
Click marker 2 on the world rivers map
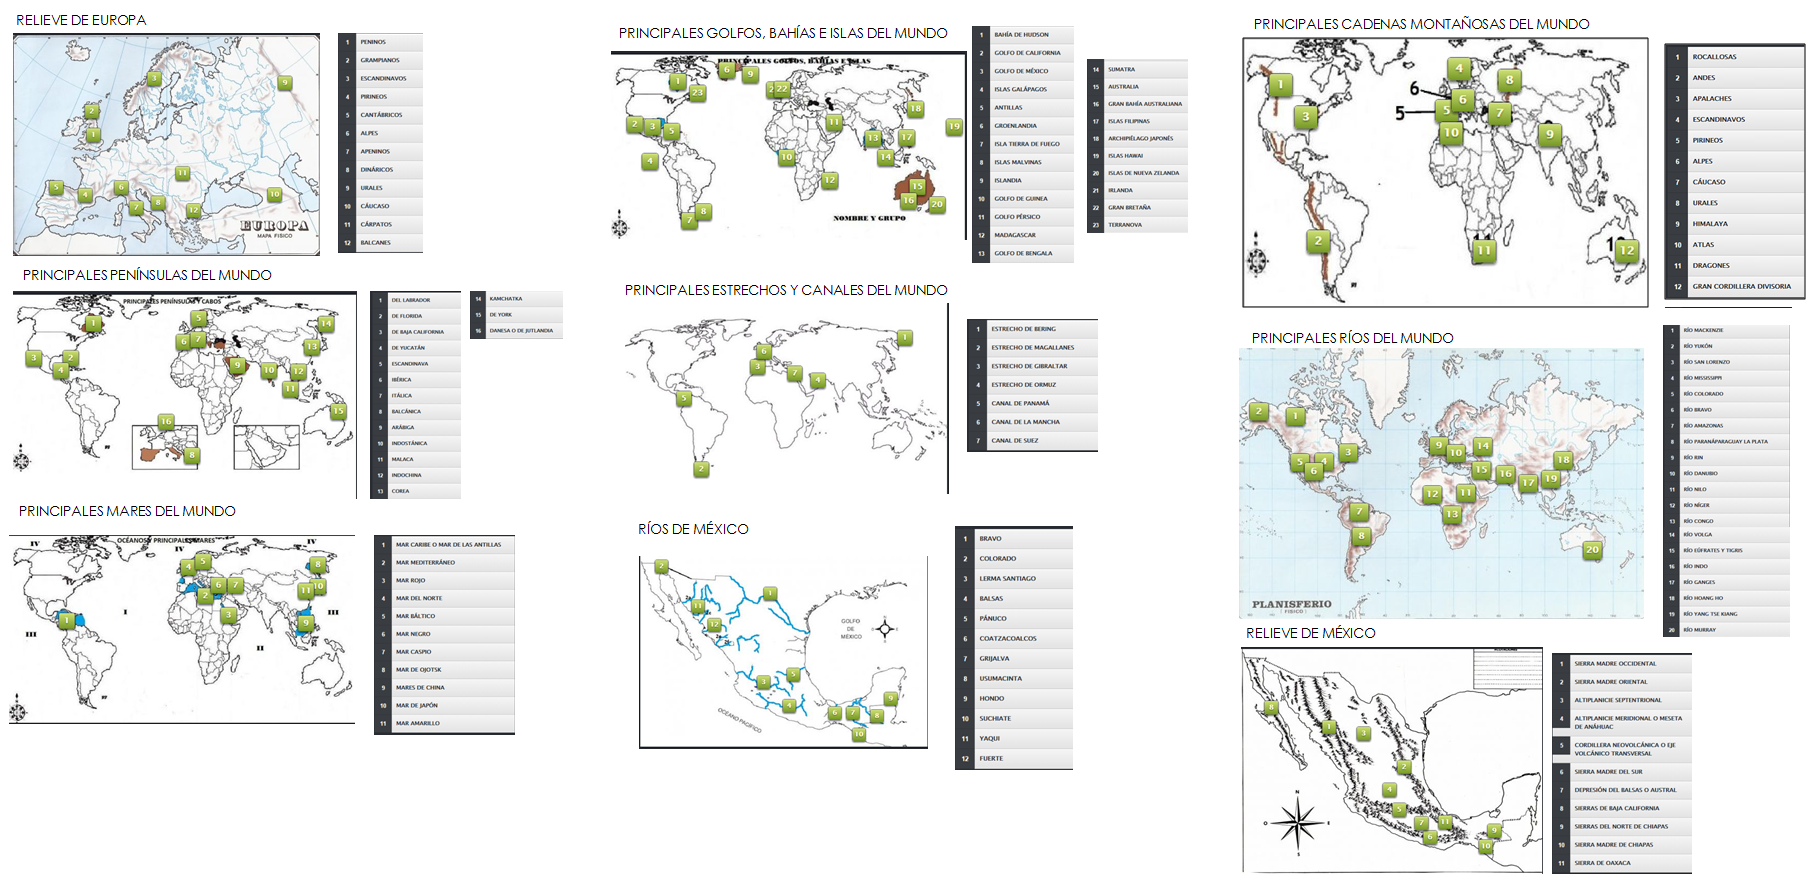pyautogui.click(x=1259, y=411)
